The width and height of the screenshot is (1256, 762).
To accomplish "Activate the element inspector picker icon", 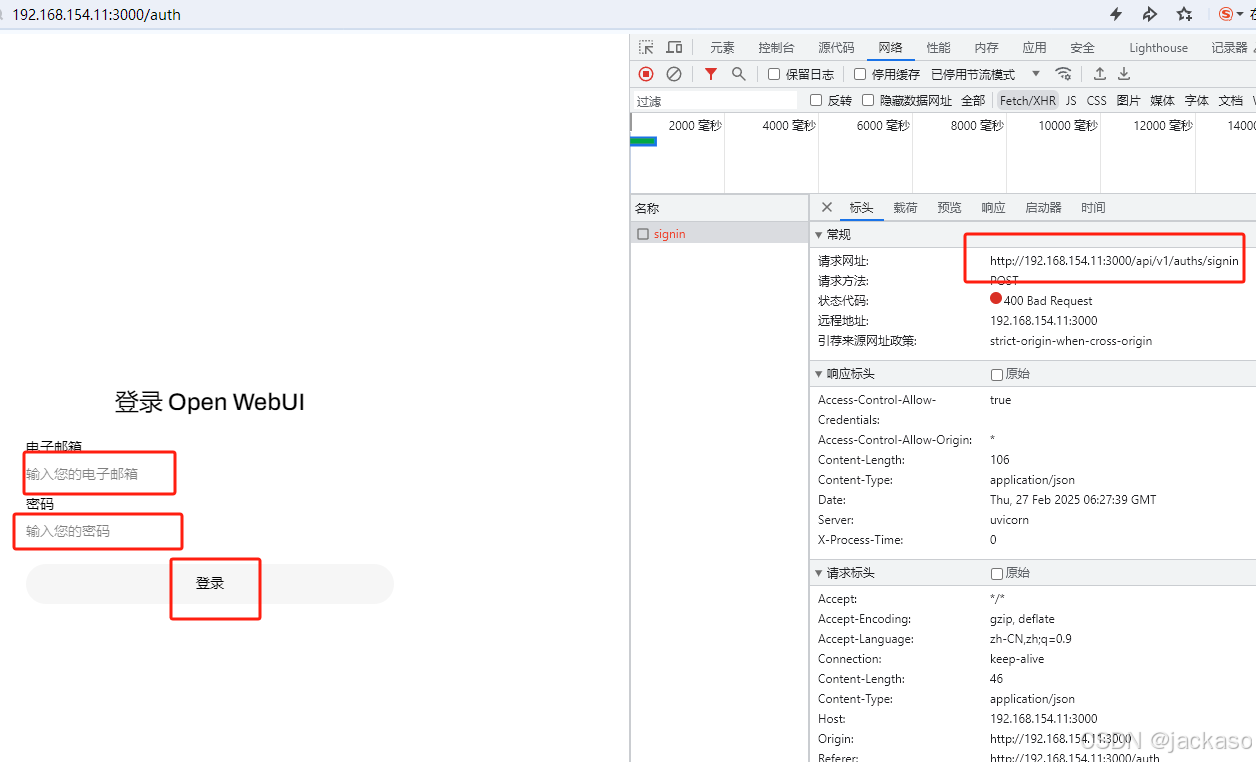I will tap(646, 47).
